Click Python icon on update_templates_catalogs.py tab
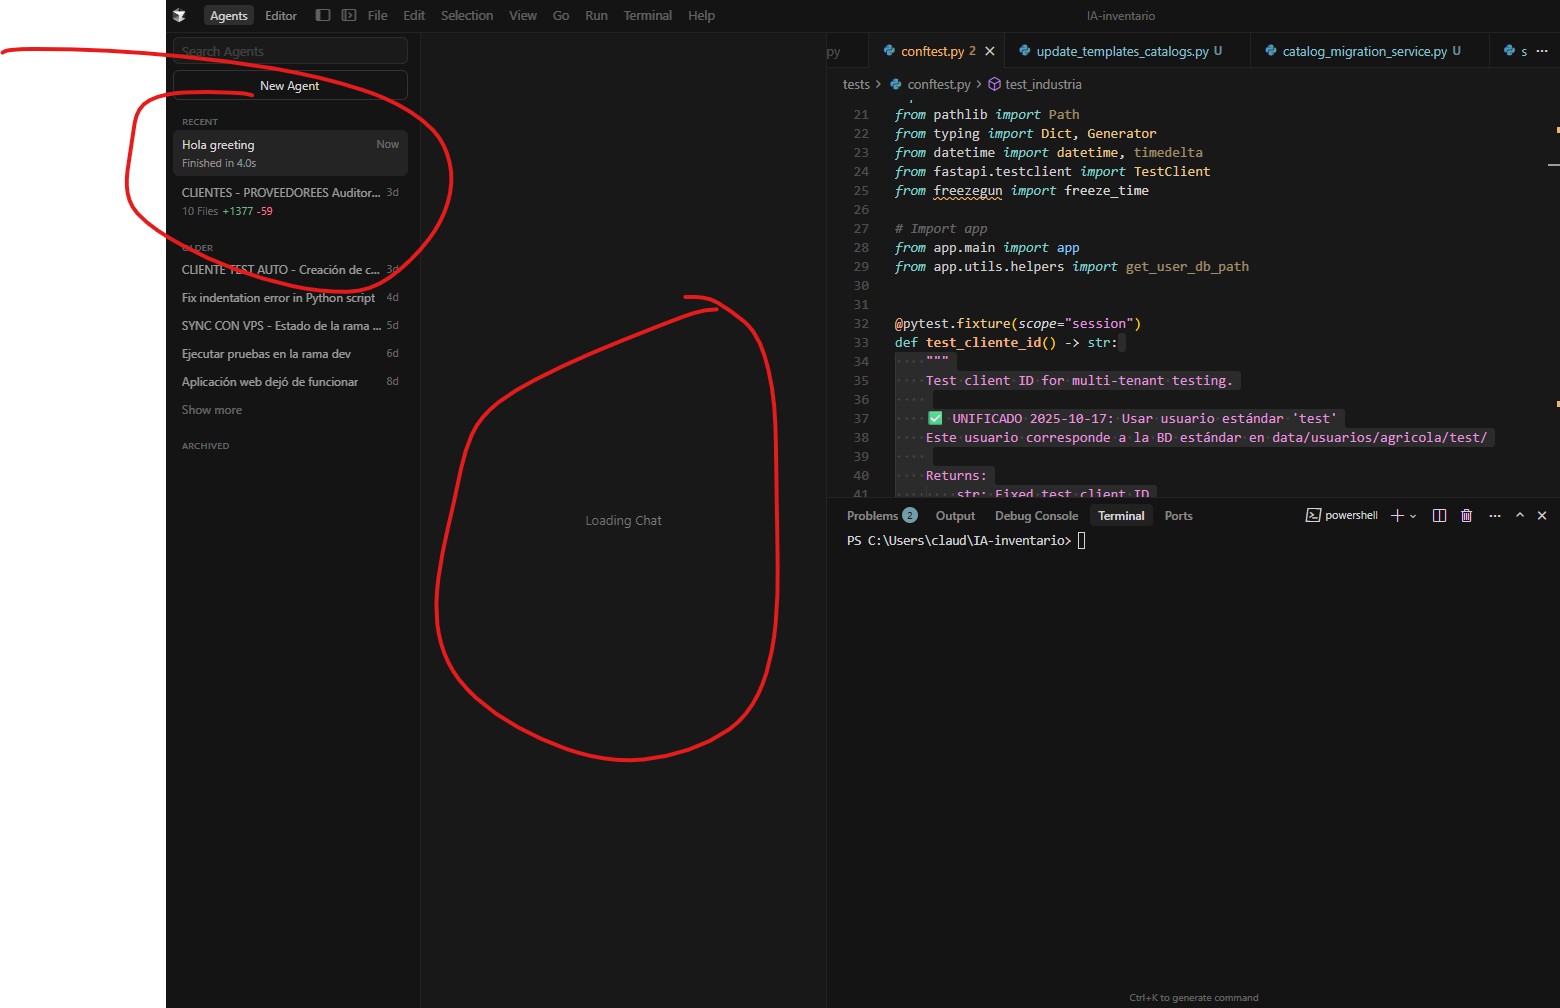This screenshot has height=1008, width=1560. [x=1025, y=51]
